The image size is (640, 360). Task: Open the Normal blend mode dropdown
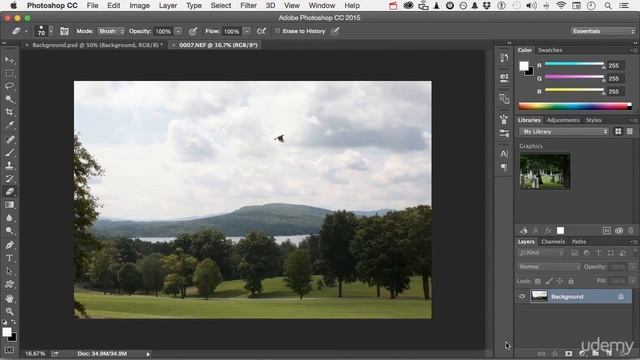click(x=549, y=267)
